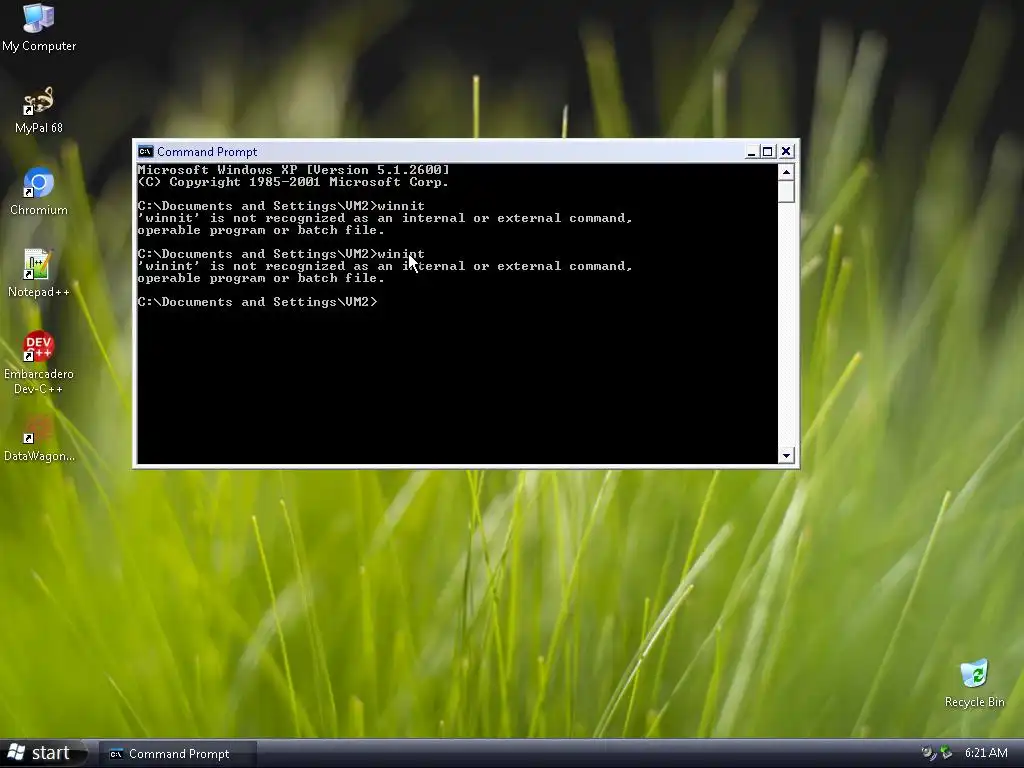Select the DataWagon desktop shortcut
This screenshot has width=1024, height=768.
pos(39,438)
